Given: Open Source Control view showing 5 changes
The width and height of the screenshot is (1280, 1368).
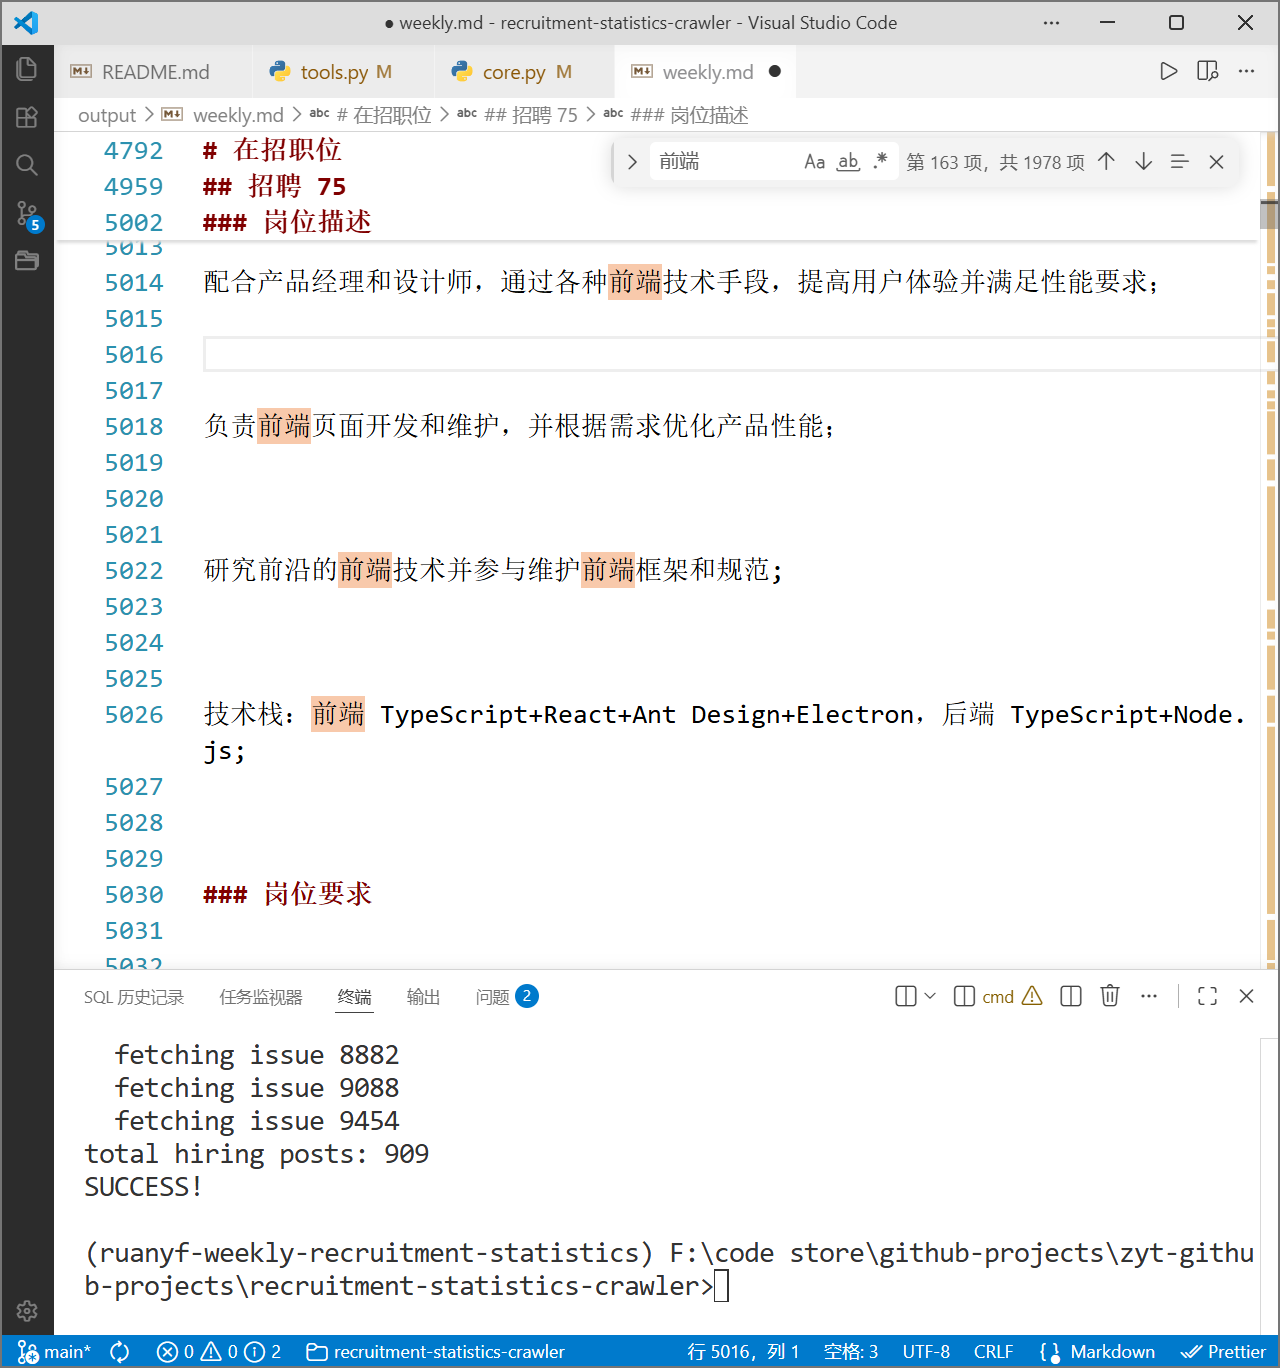Looking at the screenshot, I should pos(27,213).
